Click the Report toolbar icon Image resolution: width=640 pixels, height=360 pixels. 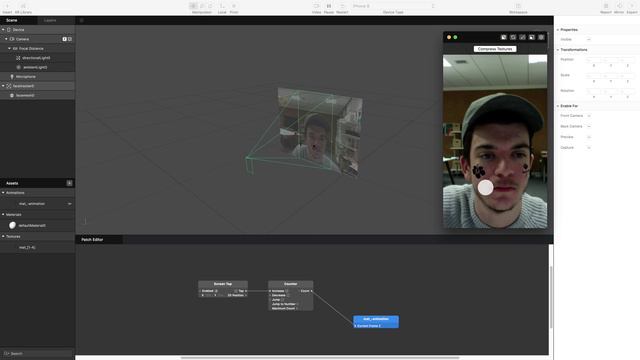tap(606, 6)
